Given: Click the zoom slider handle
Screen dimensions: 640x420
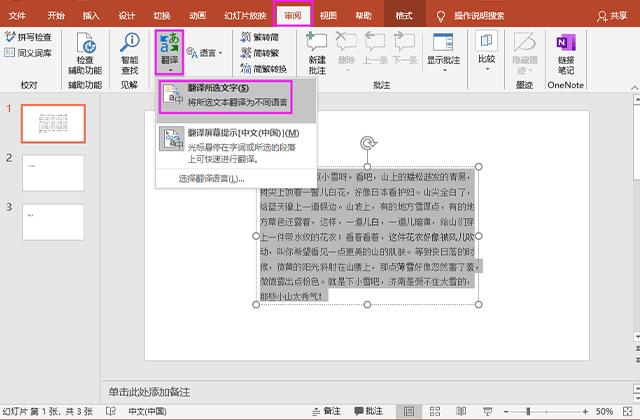Looking at the screenshot, I should click(x=528, y=411).
